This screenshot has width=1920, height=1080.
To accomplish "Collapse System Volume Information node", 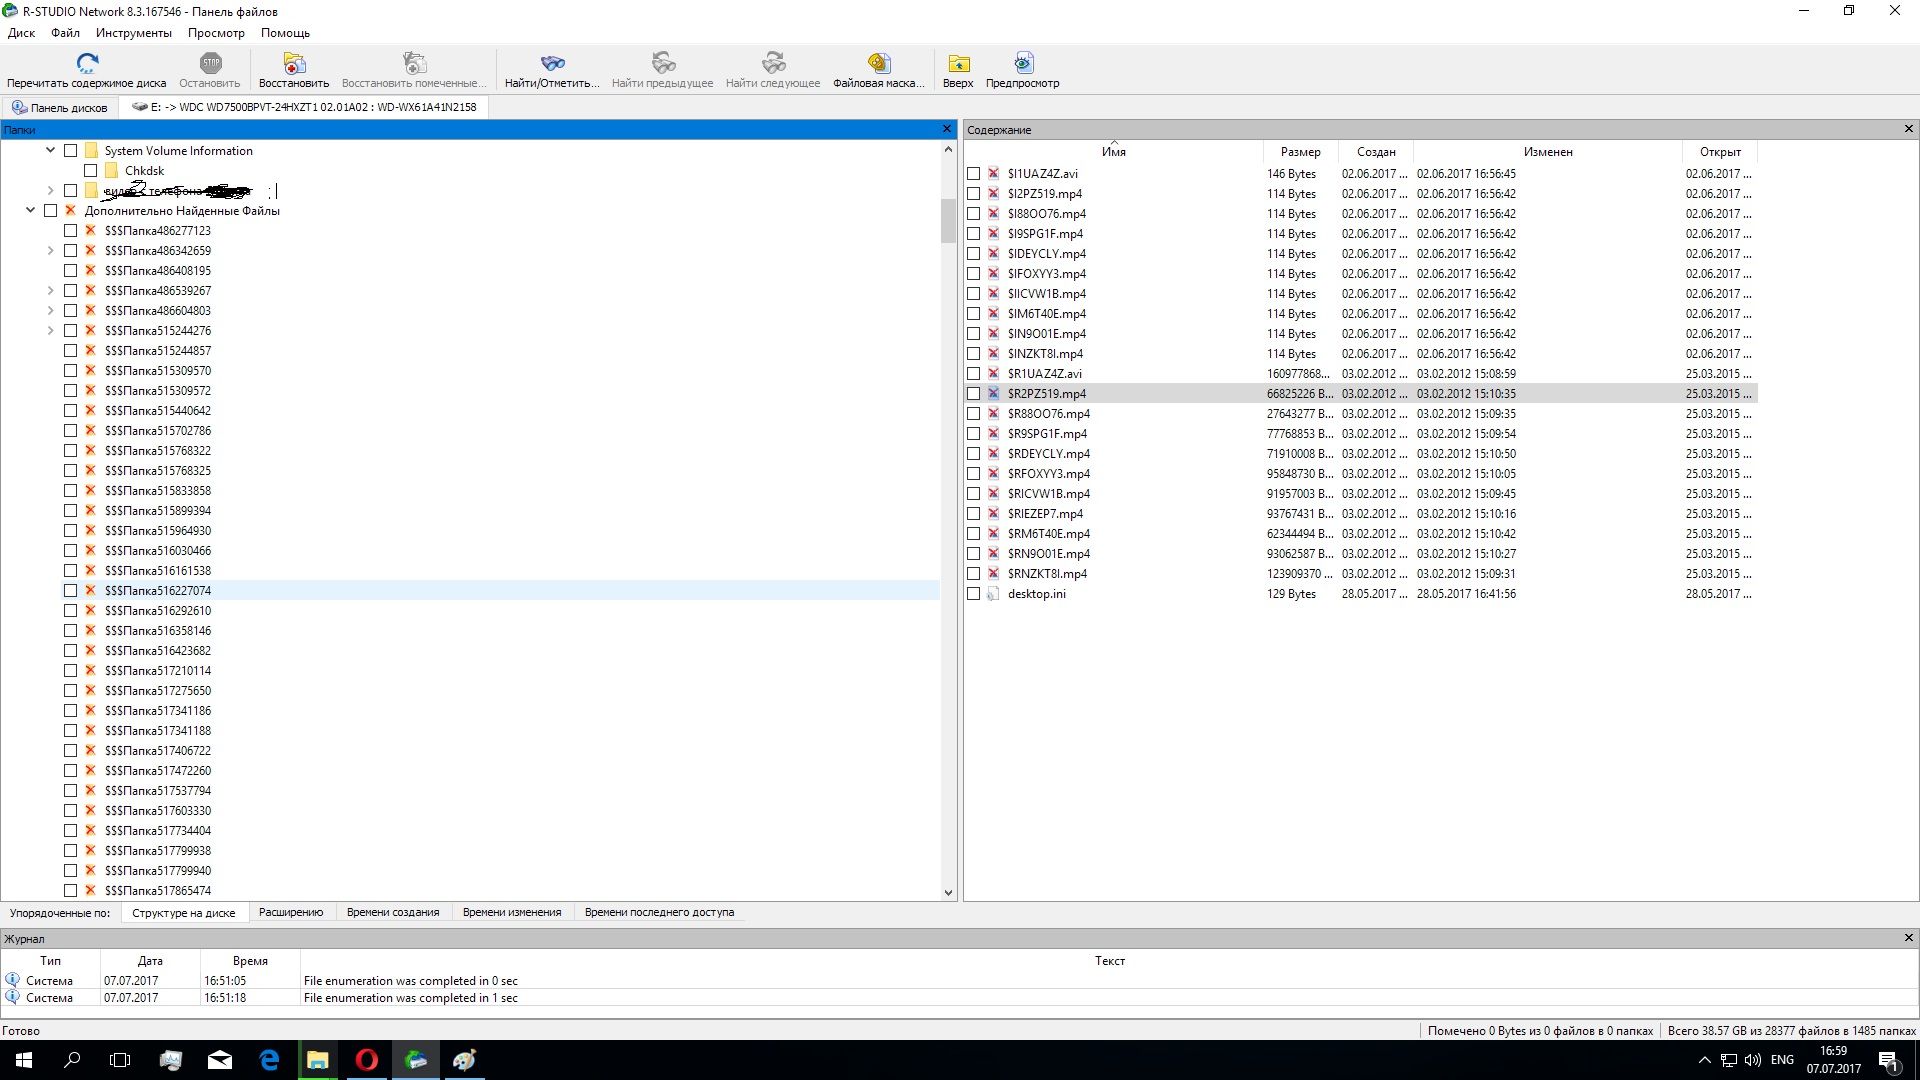I will tap(50, 150).
